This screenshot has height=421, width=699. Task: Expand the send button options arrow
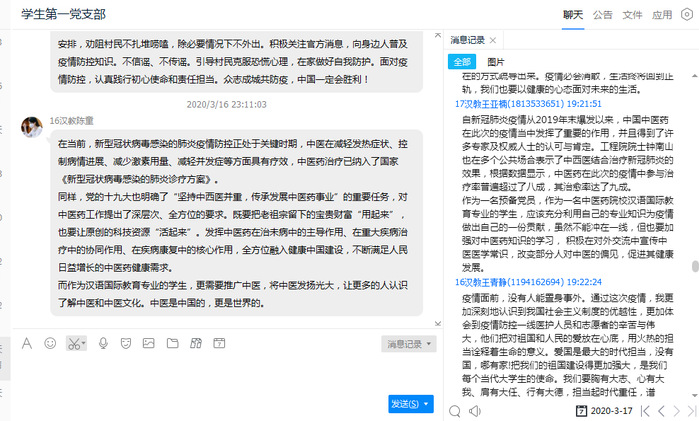pos(428,403)
